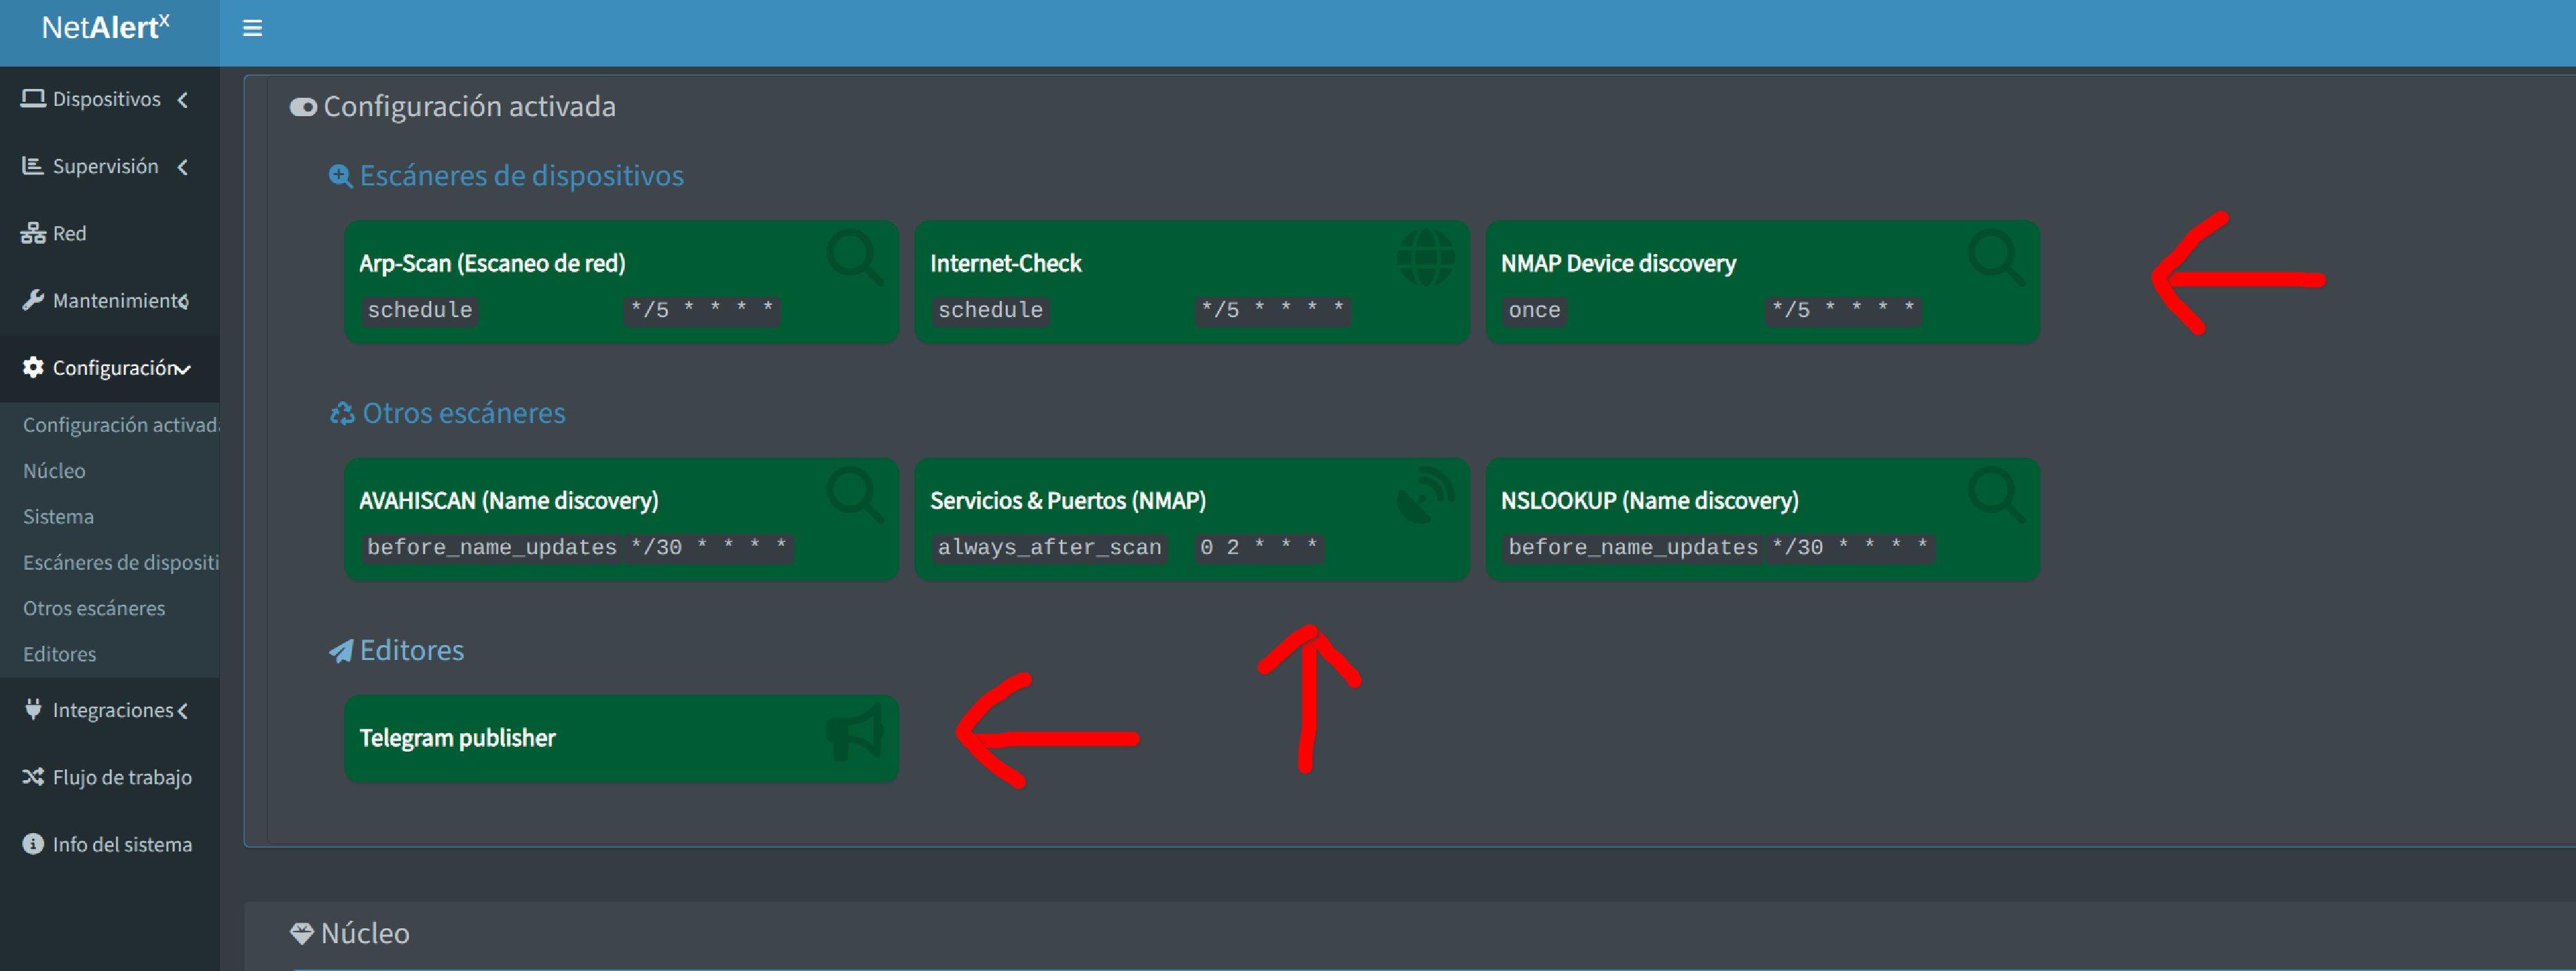Screen dimensions: 2576x971
Task: Click the magnifier icon on AVAHISCAN card
Action: tap(855, 494)
